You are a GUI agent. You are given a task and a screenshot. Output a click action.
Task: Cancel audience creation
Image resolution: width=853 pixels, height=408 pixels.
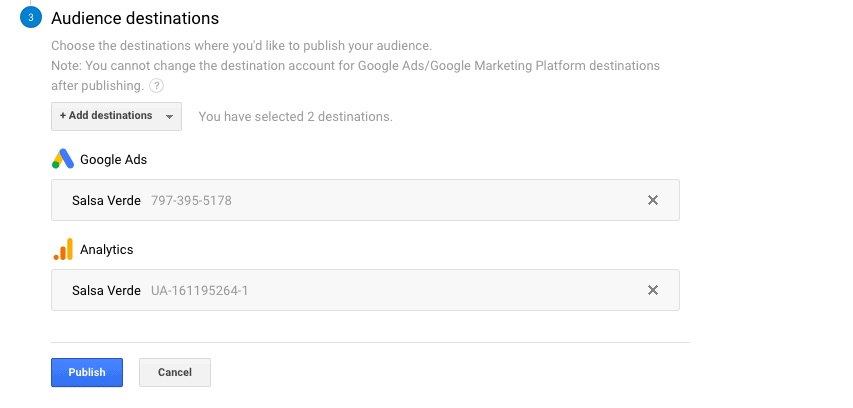[x=175, y=372]
